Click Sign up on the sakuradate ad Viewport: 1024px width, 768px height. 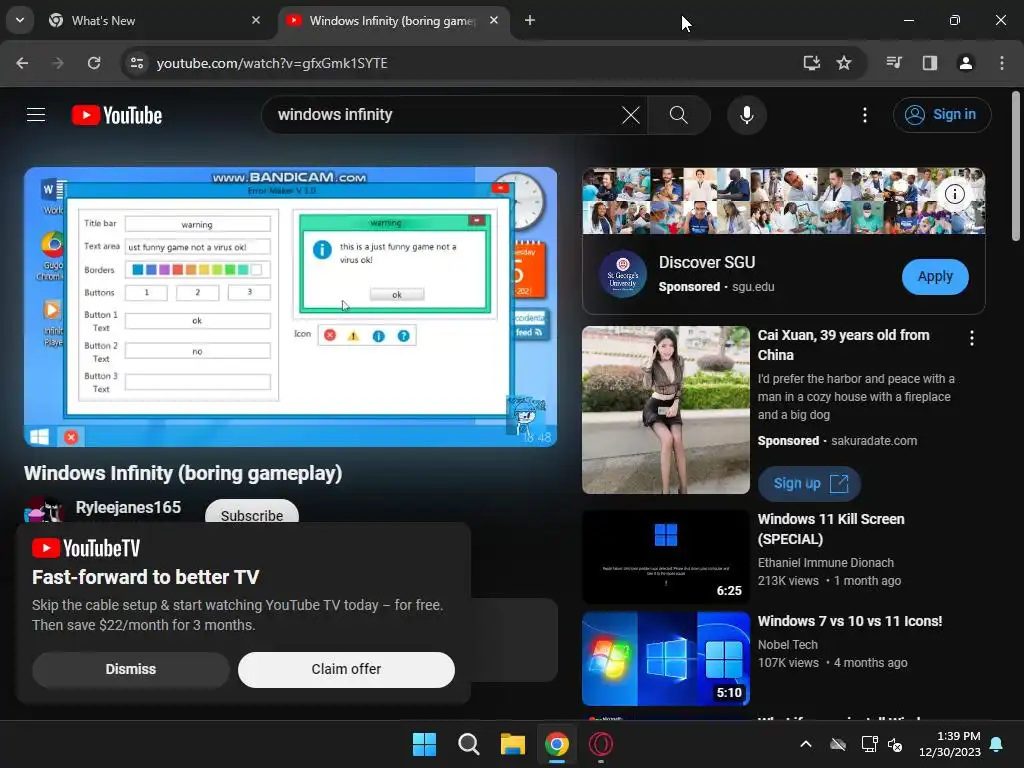tap(809, 483)
